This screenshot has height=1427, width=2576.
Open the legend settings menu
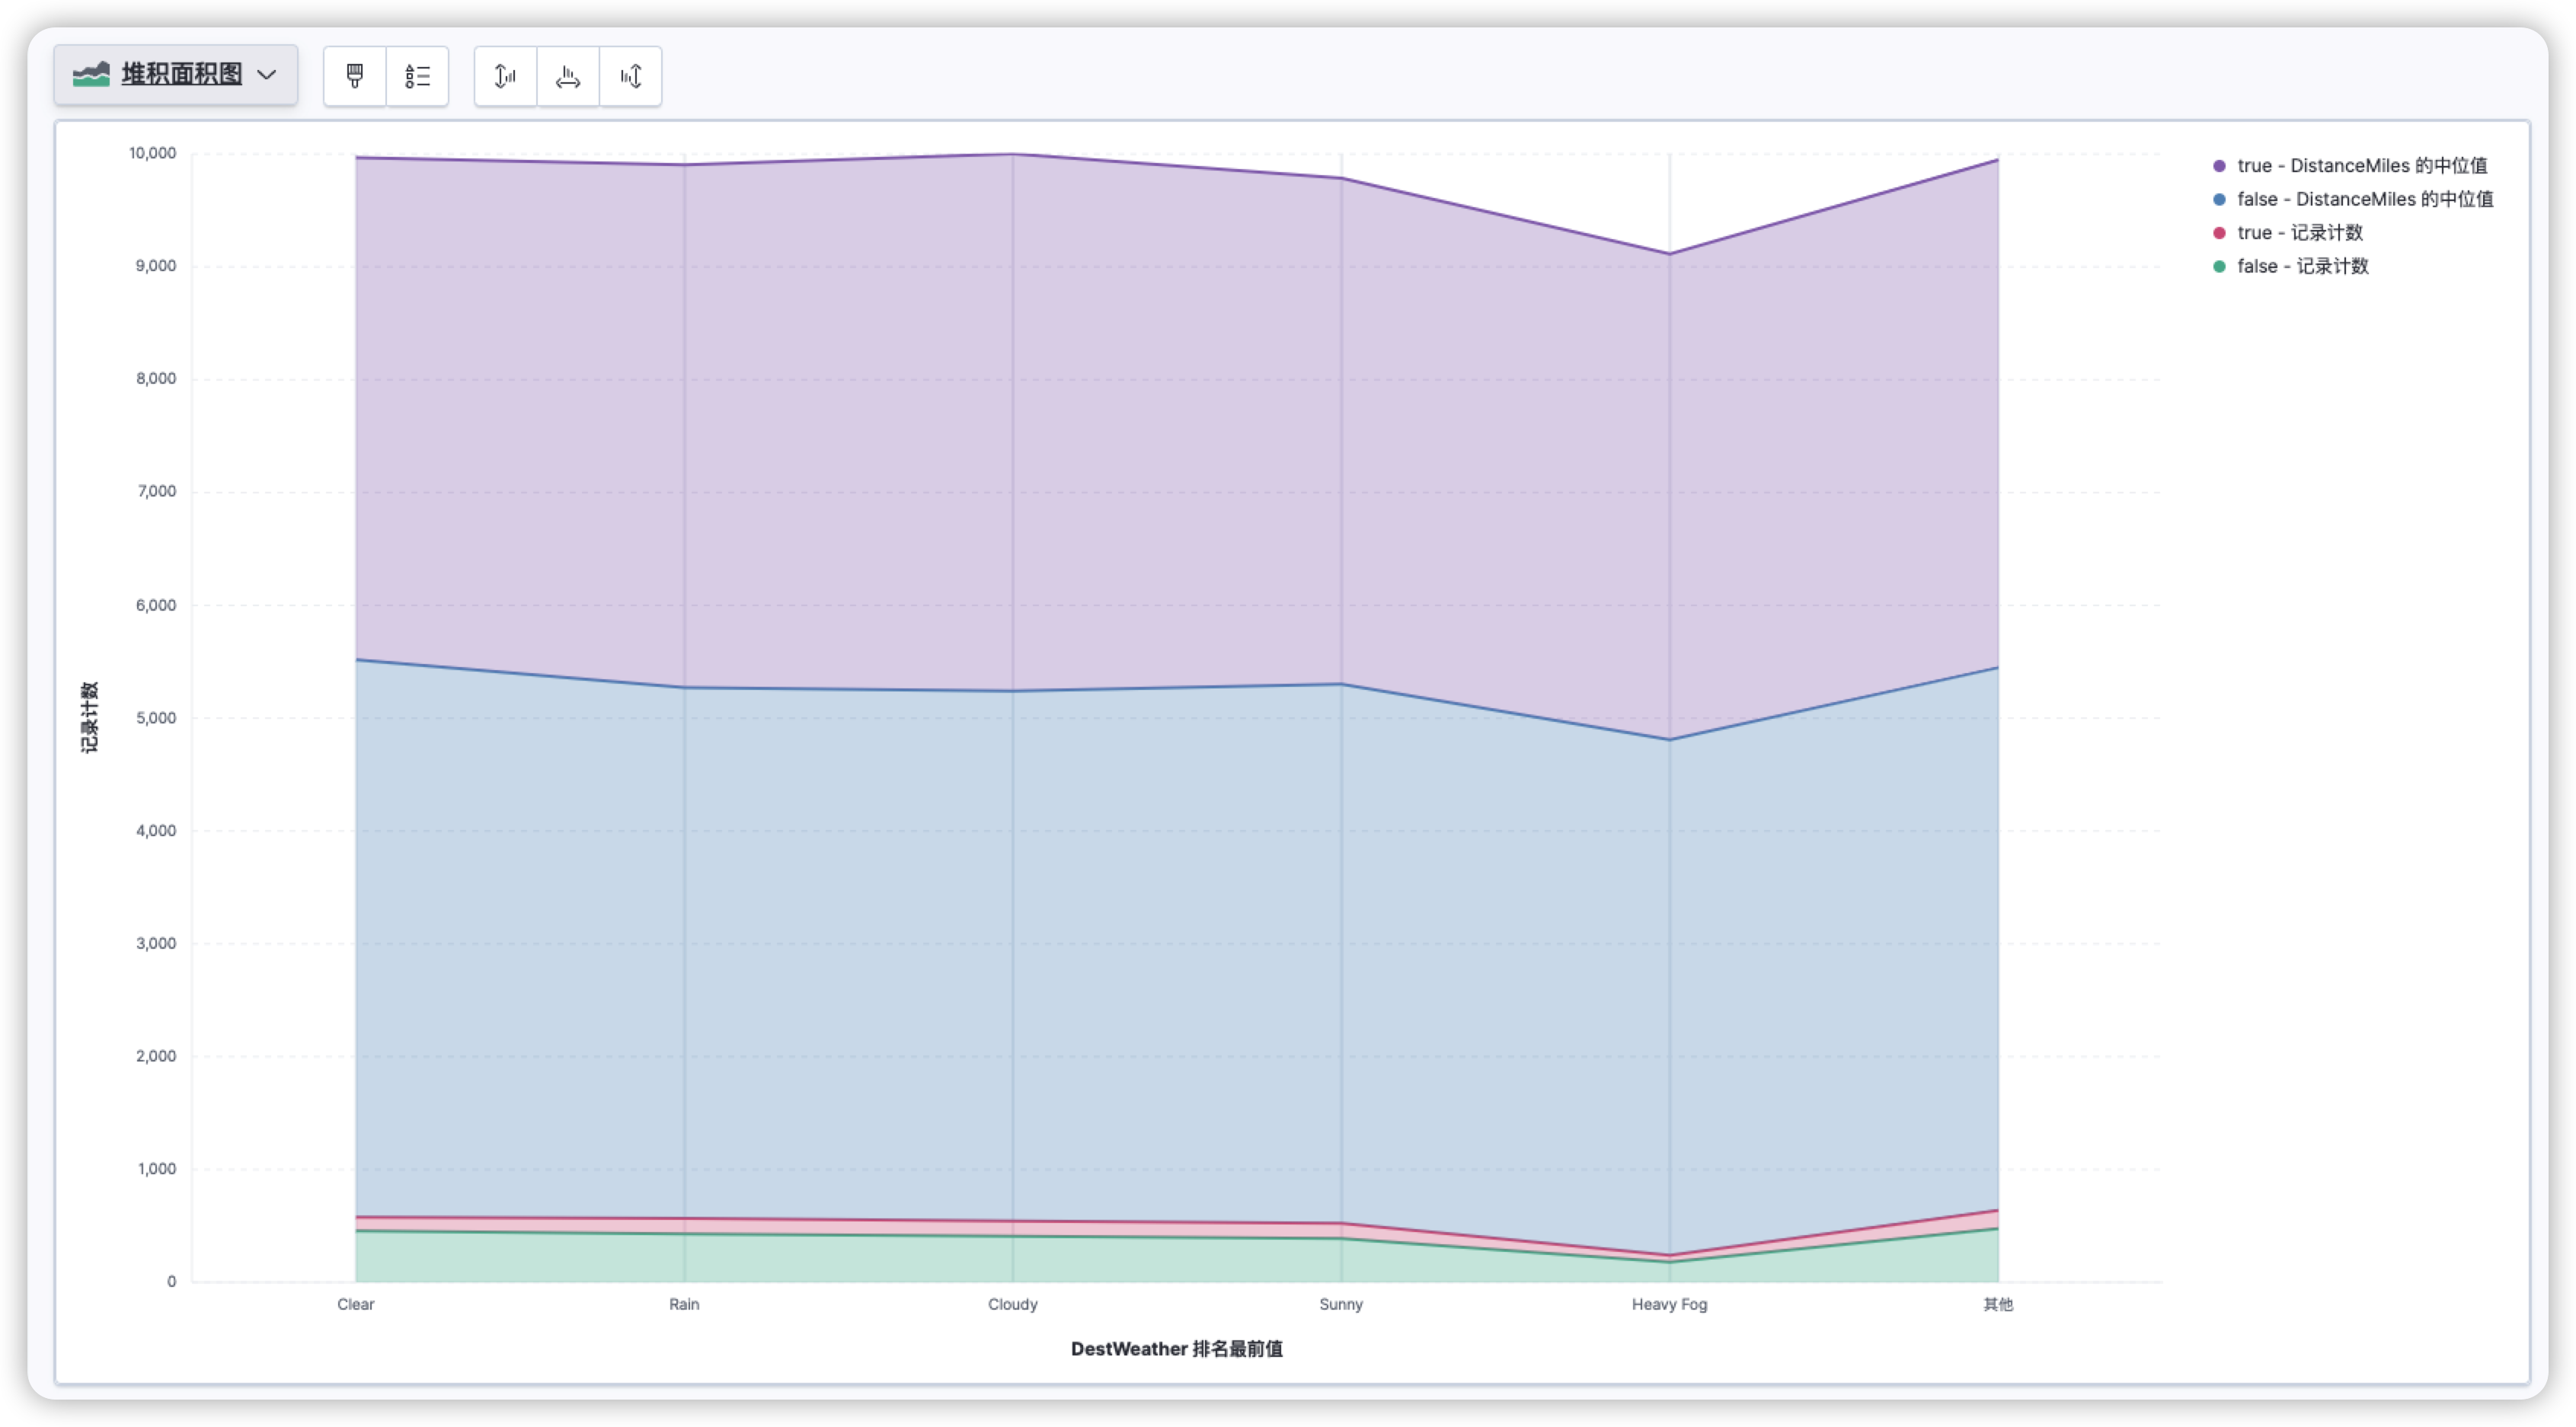click(x=417, y=76)
